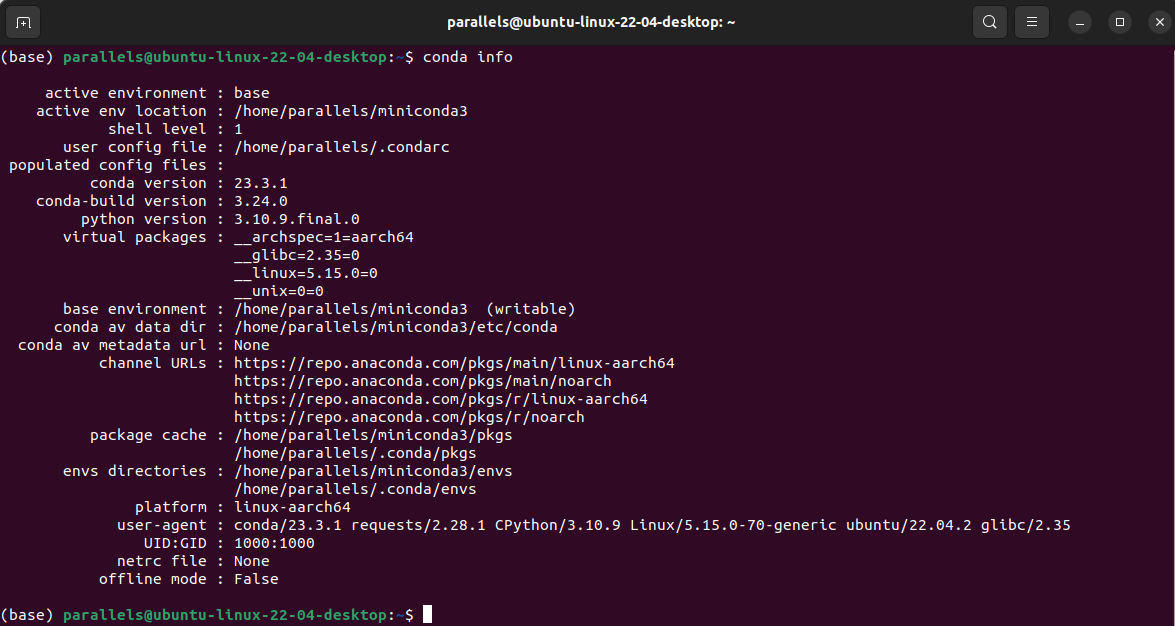Click the r/linux-aarch64 channel URL
Screen dimensions: 1175x626
click(443, 399)
